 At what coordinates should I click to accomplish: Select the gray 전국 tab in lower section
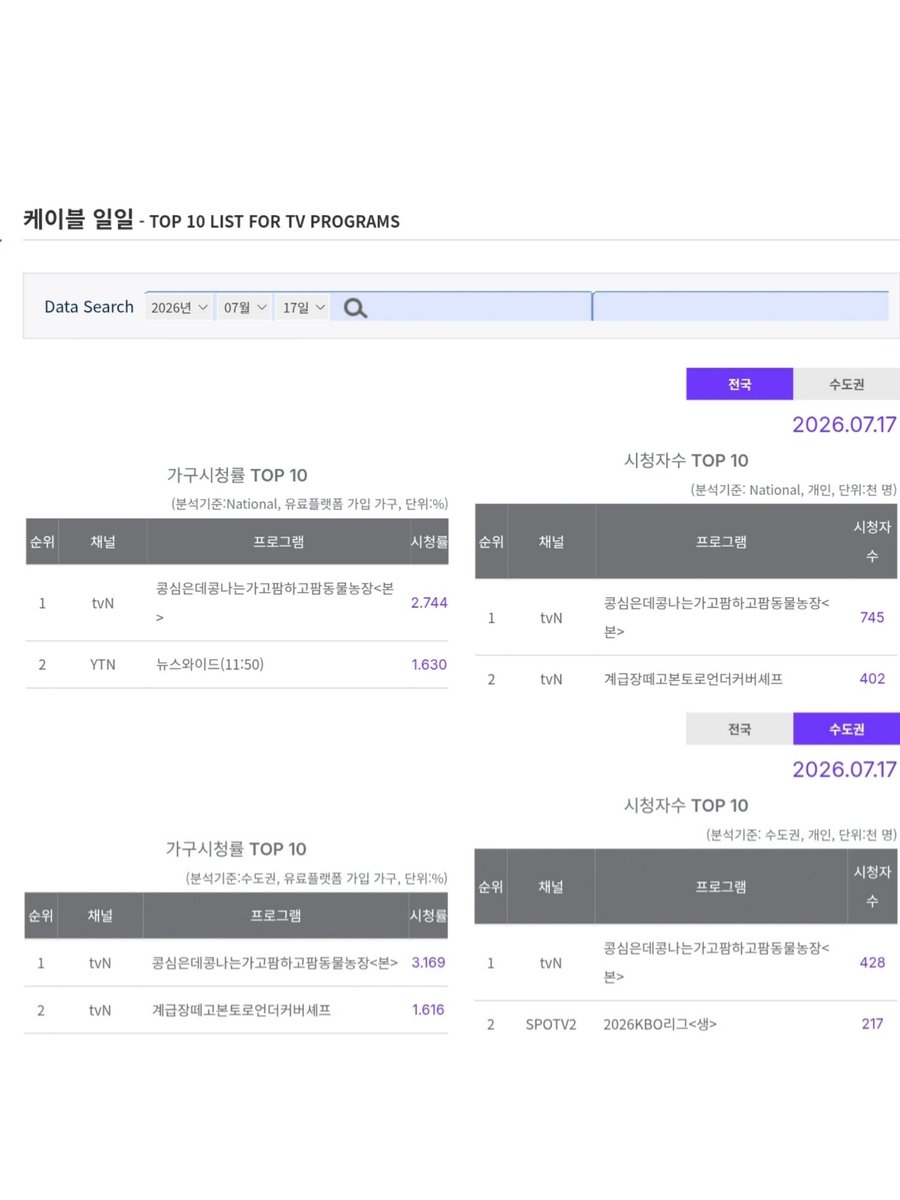(x=739, y=729)
